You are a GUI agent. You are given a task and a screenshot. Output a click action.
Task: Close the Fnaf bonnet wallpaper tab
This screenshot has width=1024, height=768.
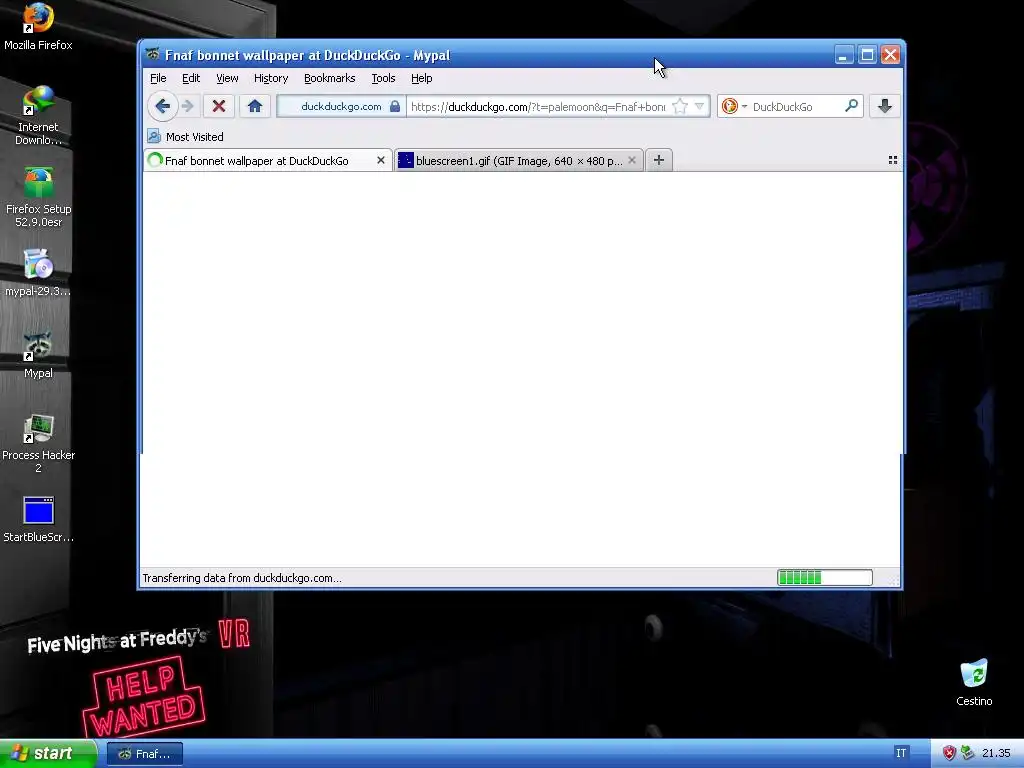[381, 160]
